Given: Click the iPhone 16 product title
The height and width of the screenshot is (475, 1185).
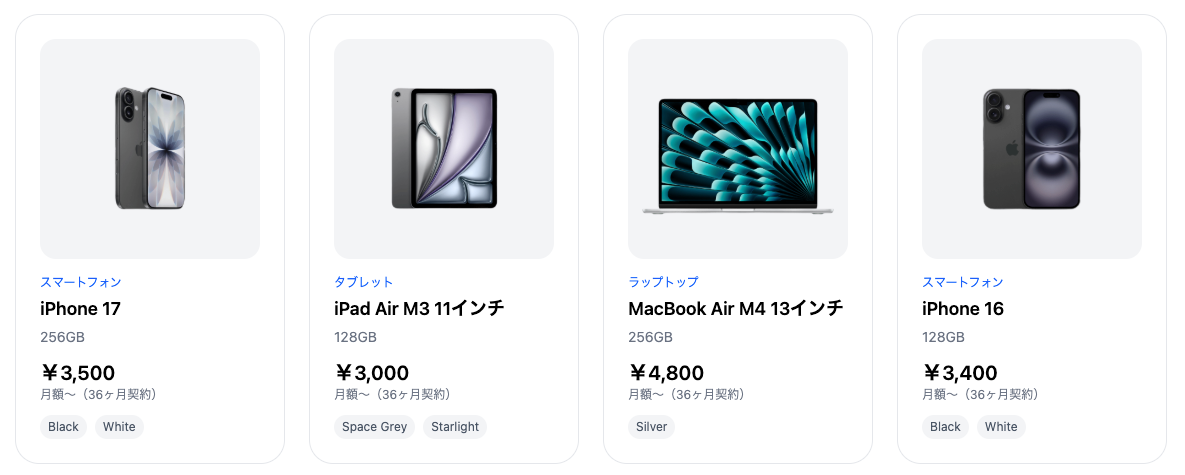Looking at the screenshot, I should [962, 309].
